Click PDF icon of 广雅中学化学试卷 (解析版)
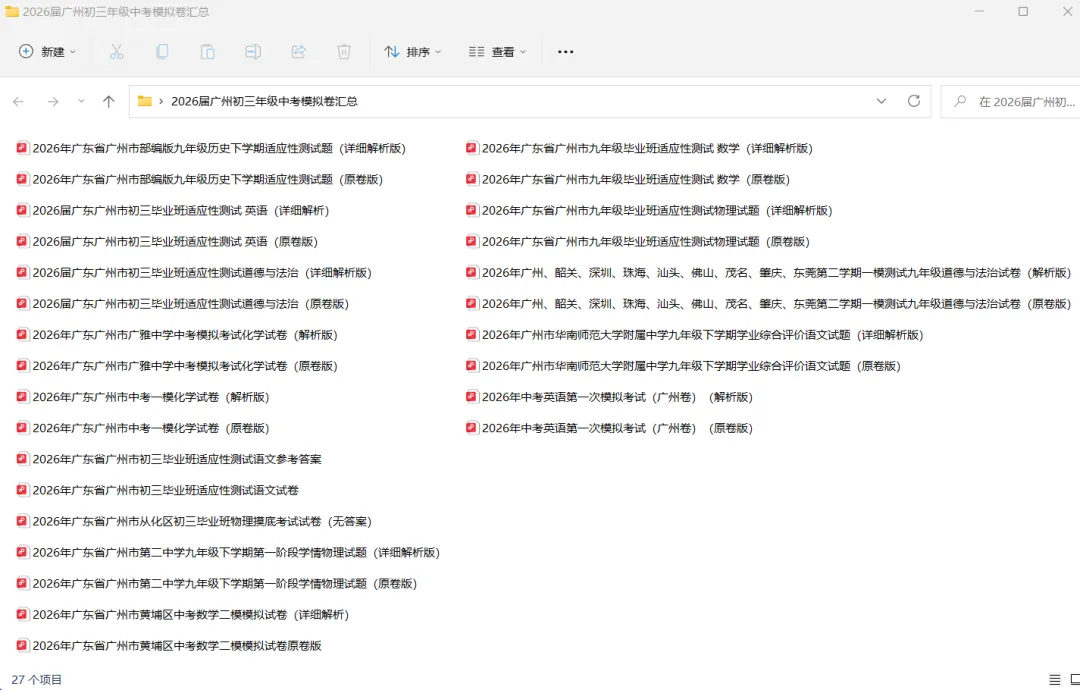 tap(23, 334)
